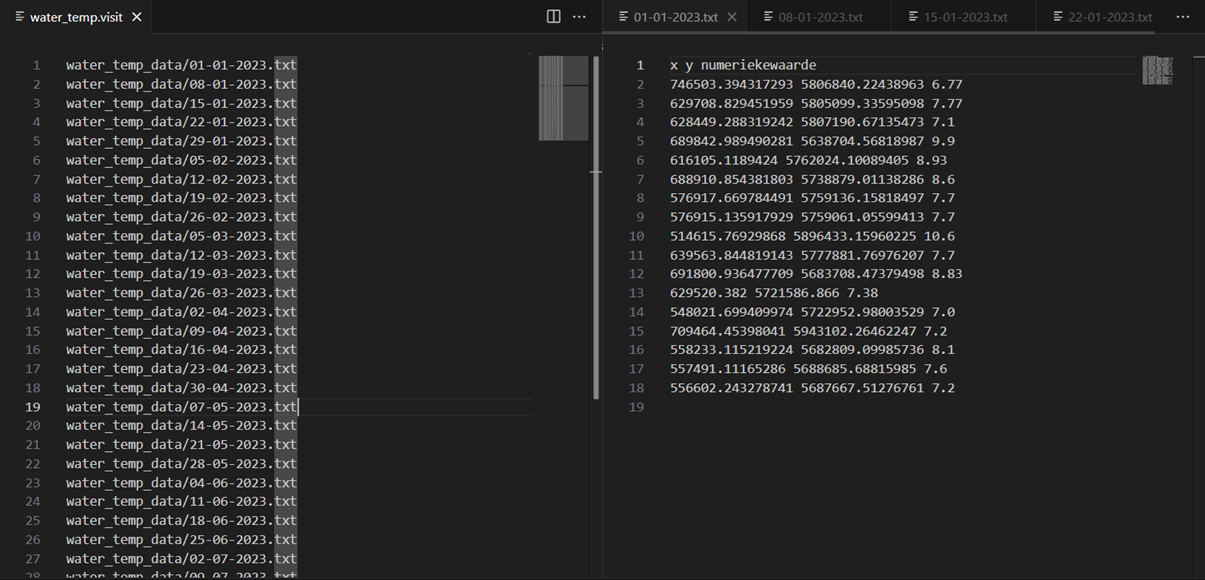Click file icon on 08-01-2023.txt tab
Viewport: 1205px width, 580px height.
(768, 17)
